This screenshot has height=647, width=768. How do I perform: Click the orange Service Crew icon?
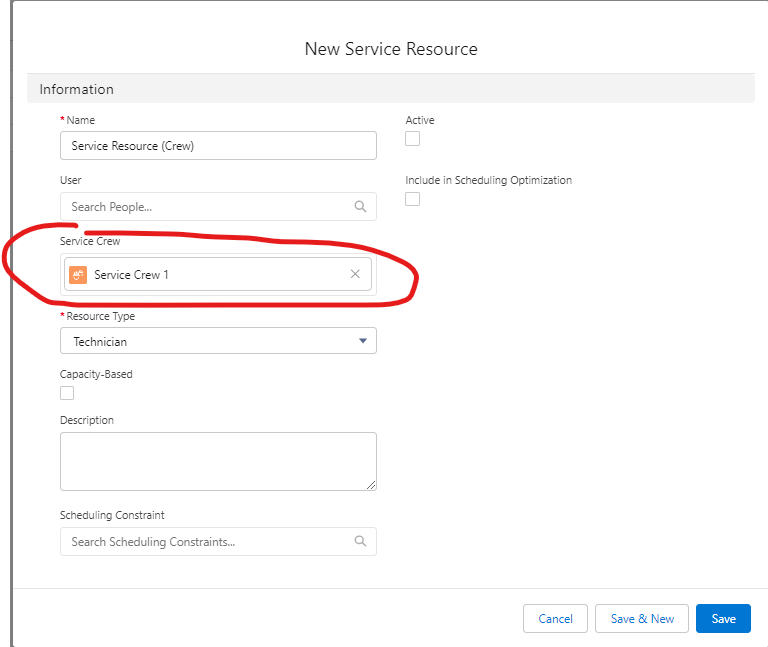78,274
